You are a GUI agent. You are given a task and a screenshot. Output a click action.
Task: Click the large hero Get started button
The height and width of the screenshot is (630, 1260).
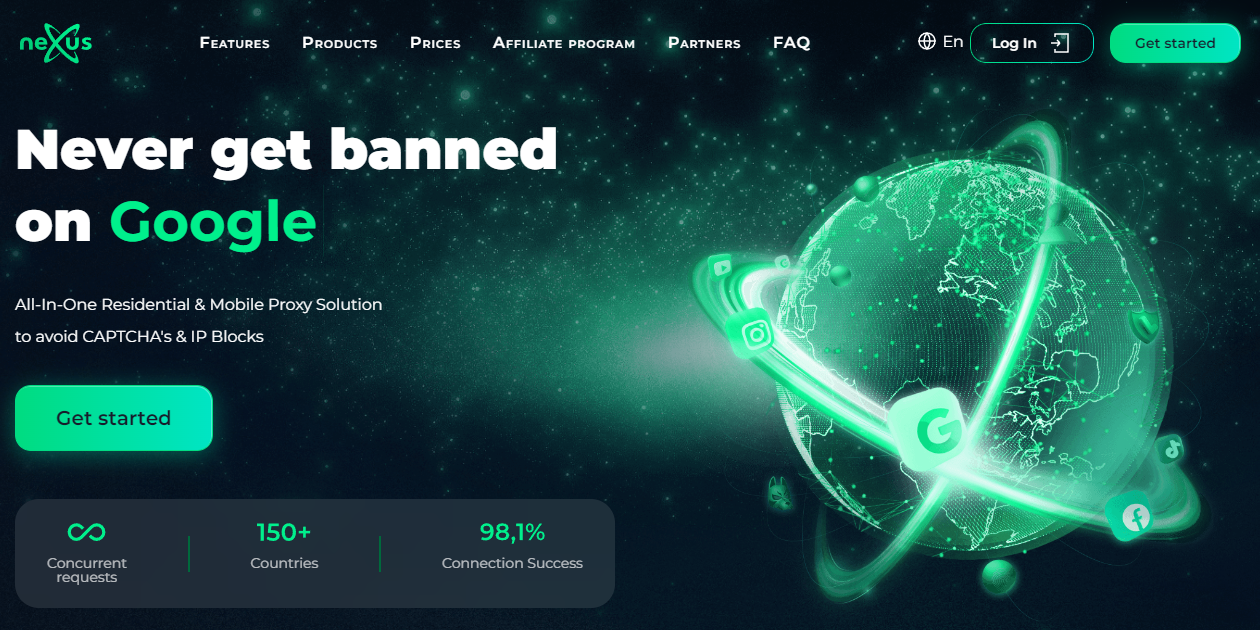[x=114, y=418]
